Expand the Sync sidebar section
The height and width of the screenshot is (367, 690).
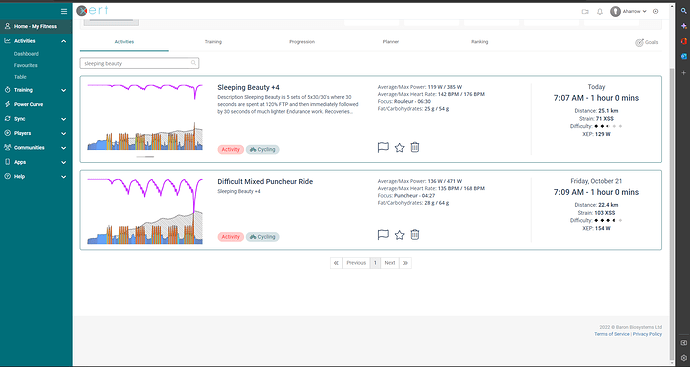pos(63,119)
